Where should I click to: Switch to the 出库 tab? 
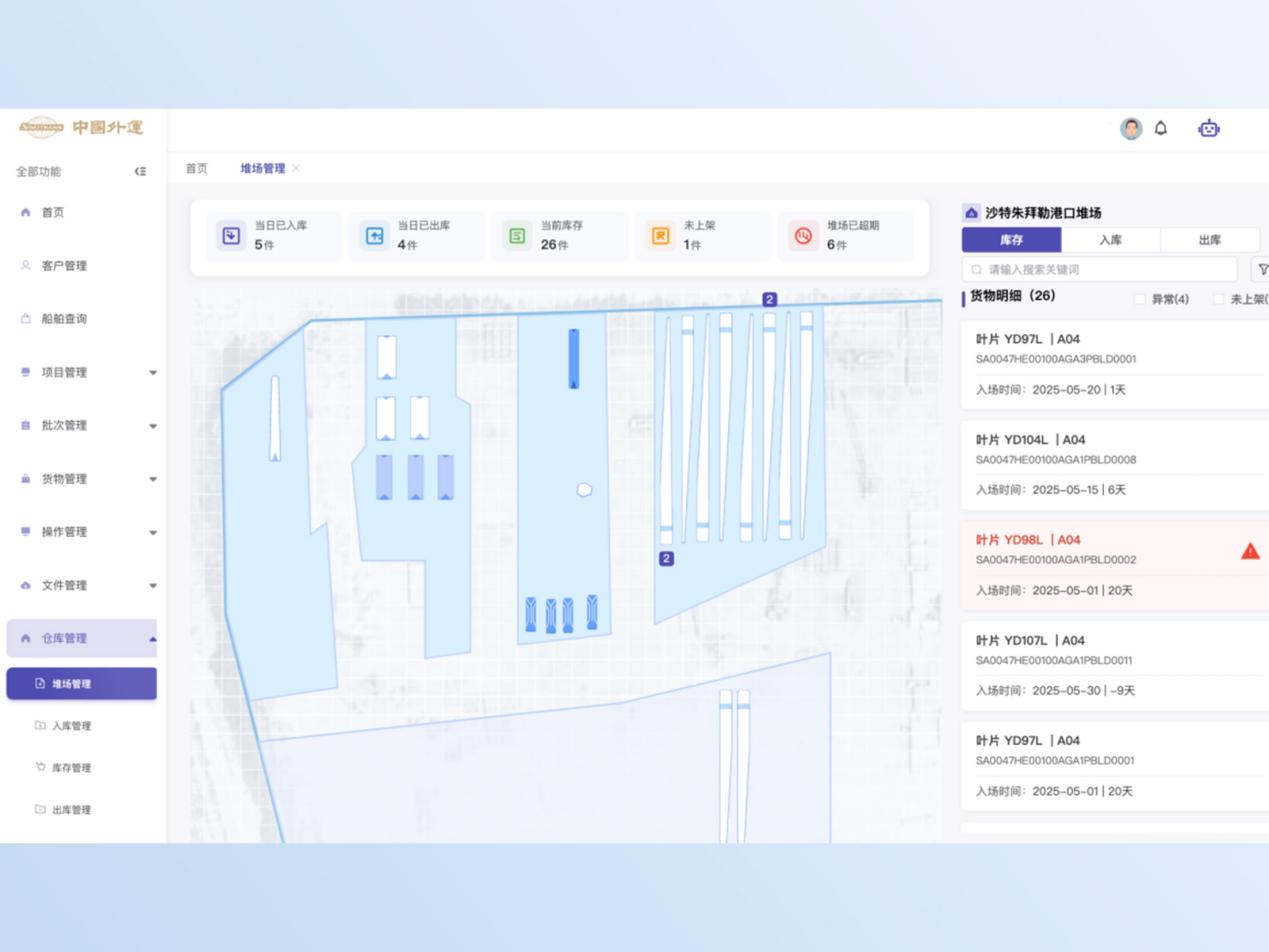tap(1209, 240)
